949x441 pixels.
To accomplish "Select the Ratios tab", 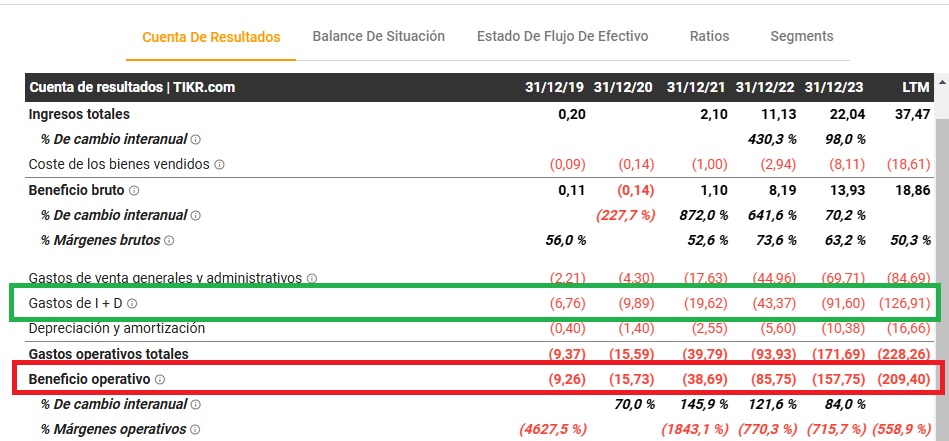I will [709, 36].
